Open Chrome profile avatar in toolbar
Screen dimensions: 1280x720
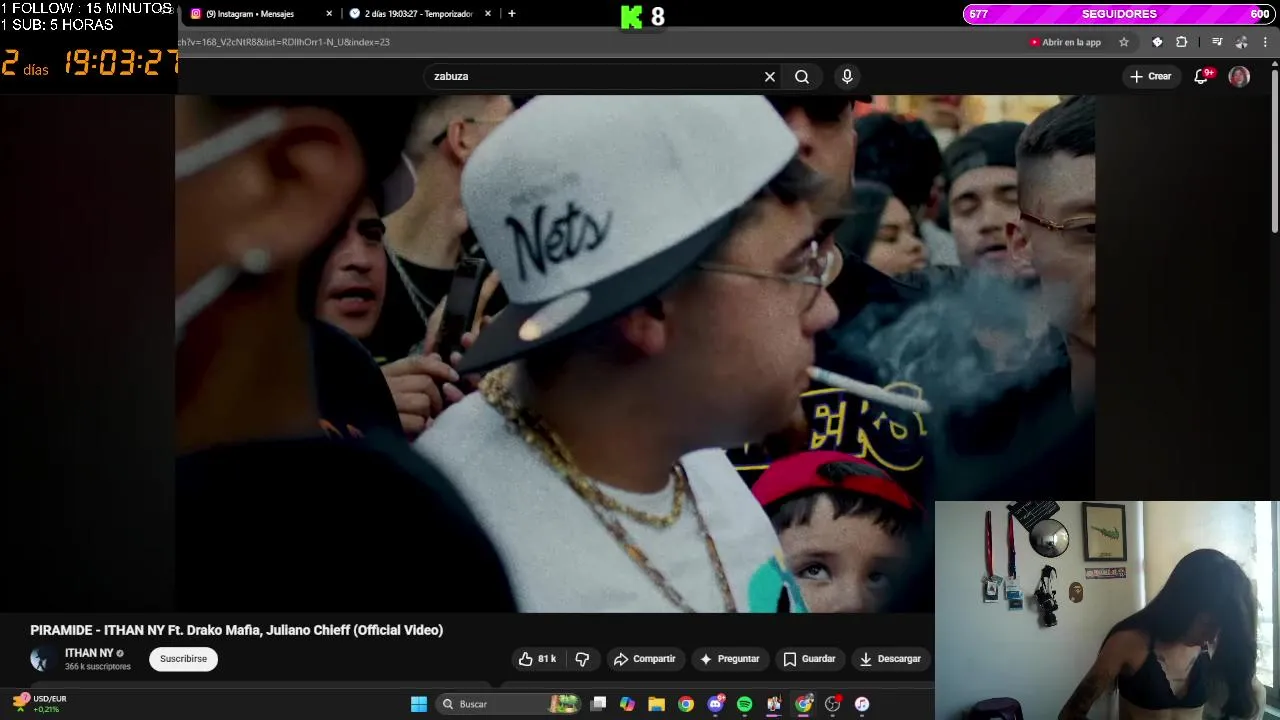coord(1241,42)
